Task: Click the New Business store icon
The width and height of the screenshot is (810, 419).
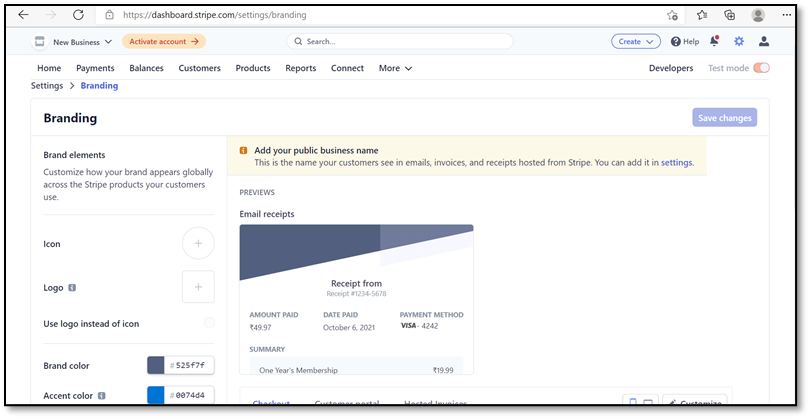Action: click(x=40, y=41)
